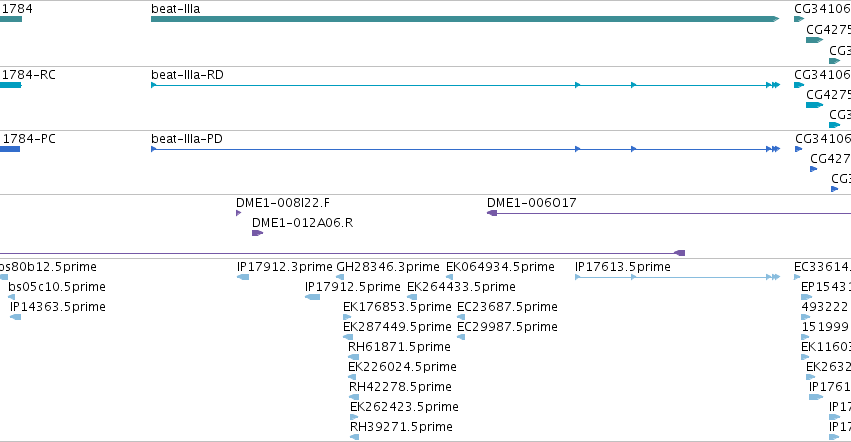Click the beat-IIIa-RD label
The image size is (851, 442).
[187, 75]
